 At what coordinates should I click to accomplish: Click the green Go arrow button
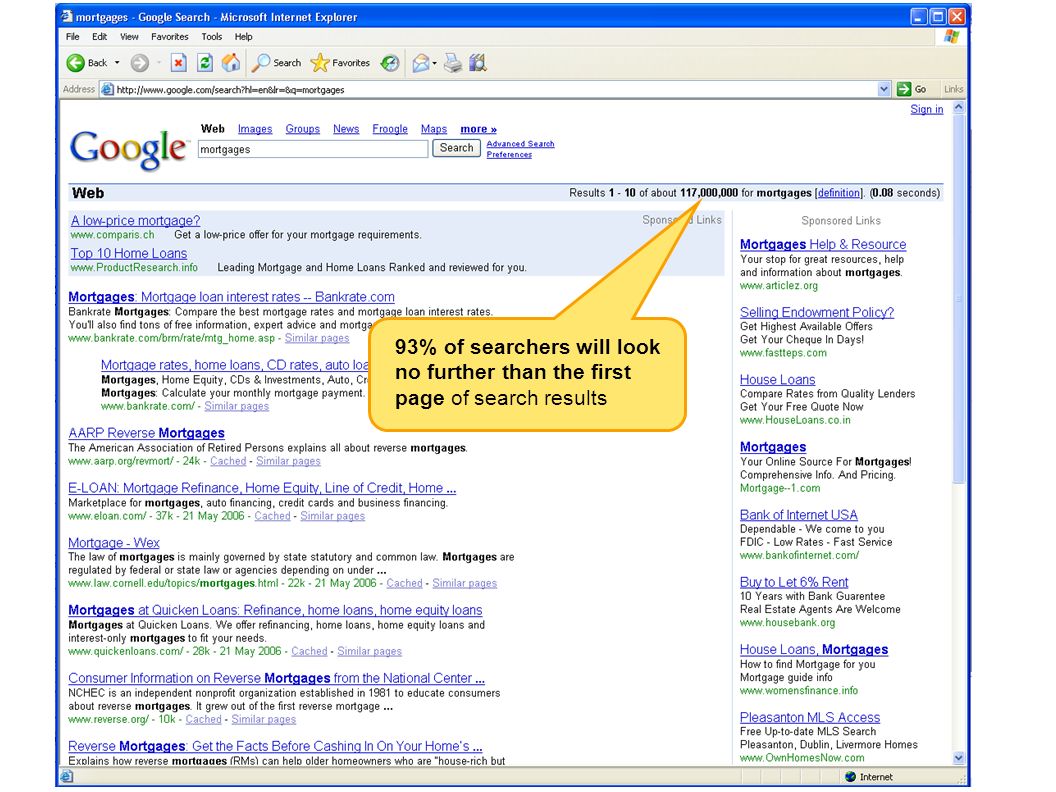click(904, 89)
